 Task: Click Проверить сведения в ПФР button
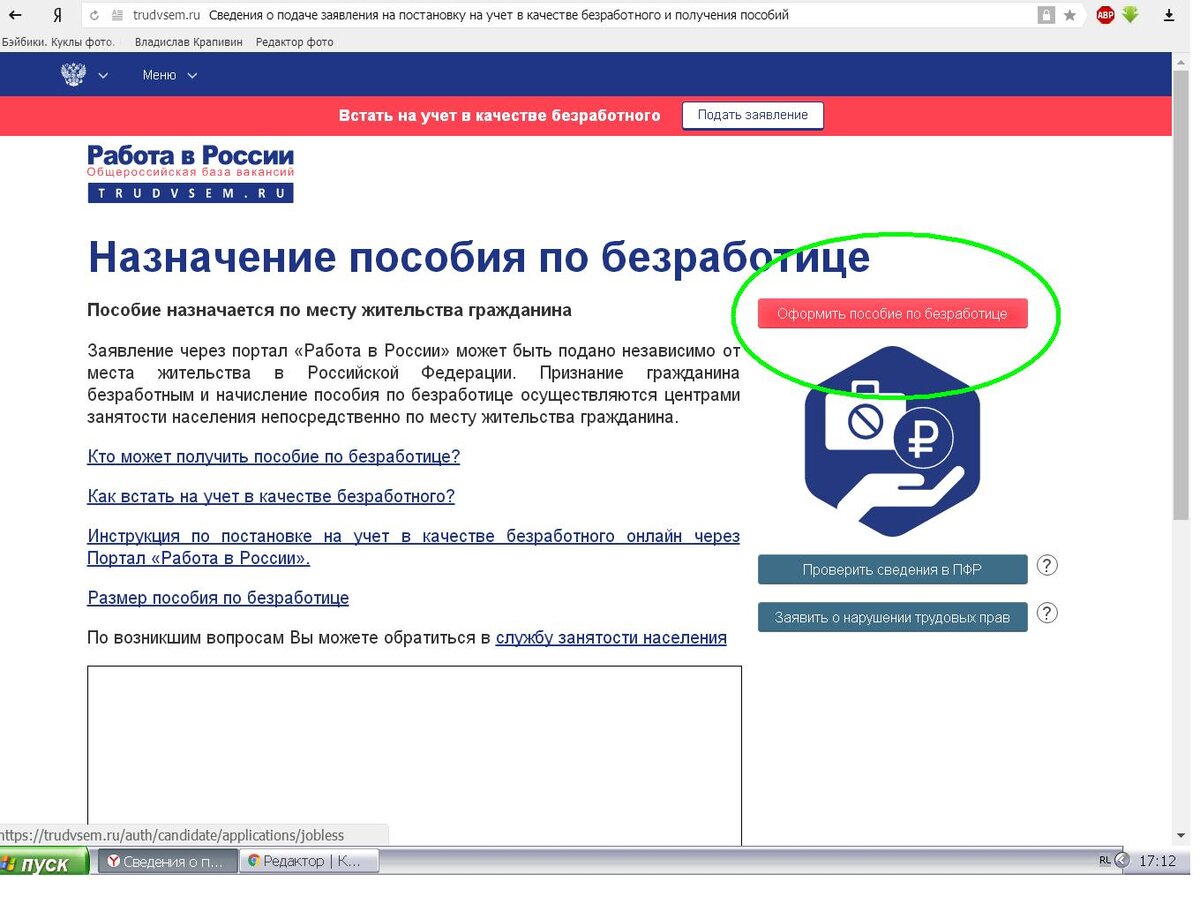892,570
